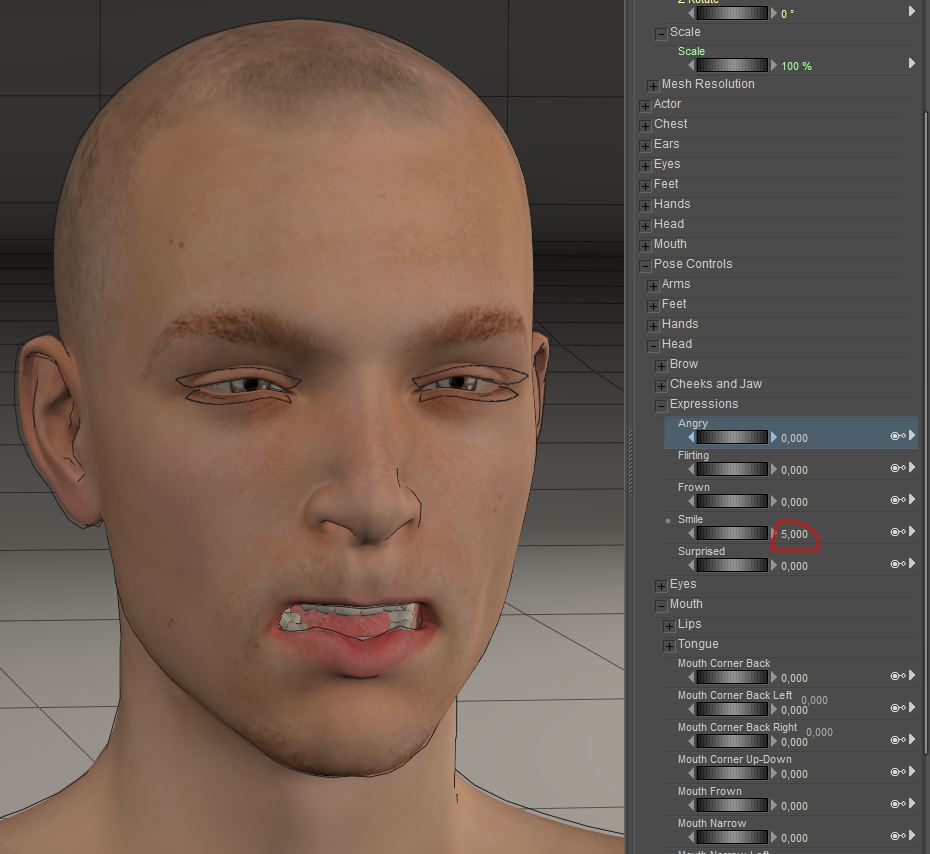Edit the Flirting value 0,000 field

(794, 470)
